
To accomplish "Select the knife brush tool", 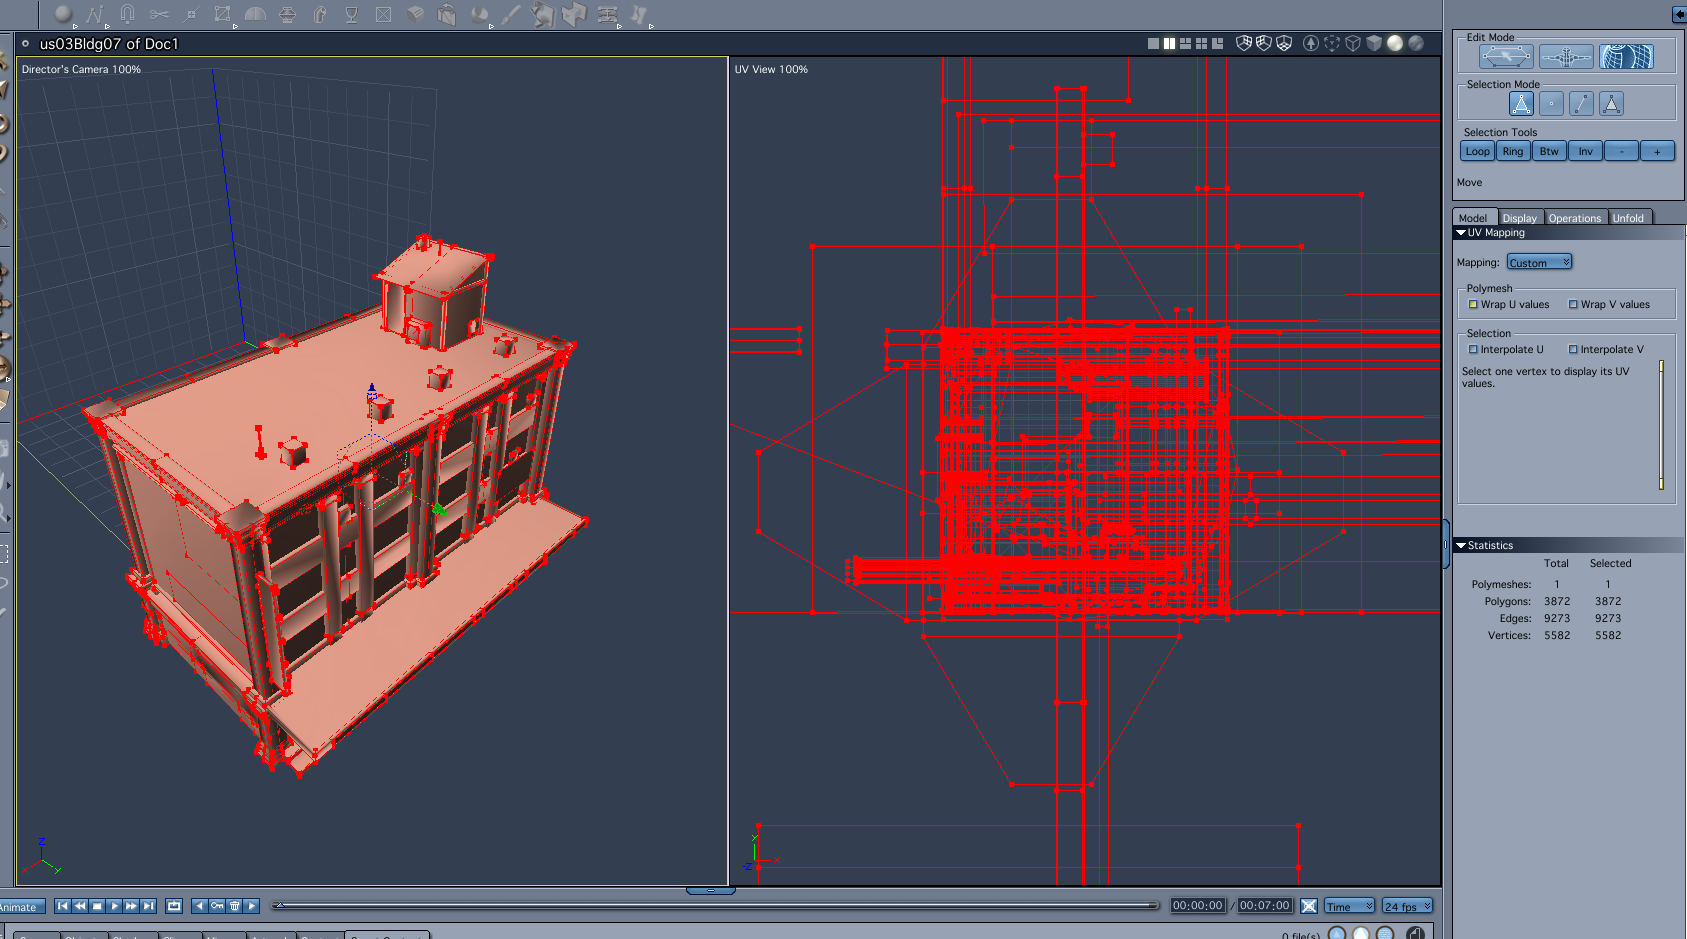I will pyautogui.click(x=511, y=14).
